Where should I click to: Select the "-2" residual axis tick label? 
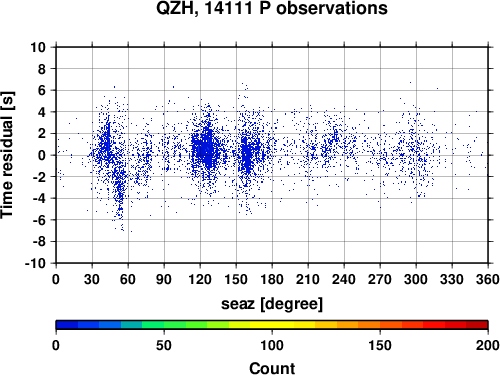pyautogui.click(x=39, y=177)
